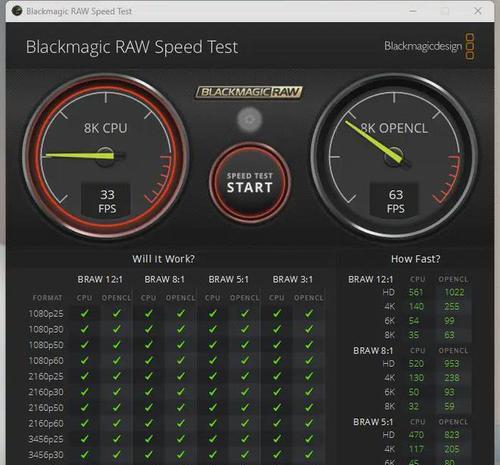
Task: Click the 8K CPU gauge
Action: click(x=106, y=156)
